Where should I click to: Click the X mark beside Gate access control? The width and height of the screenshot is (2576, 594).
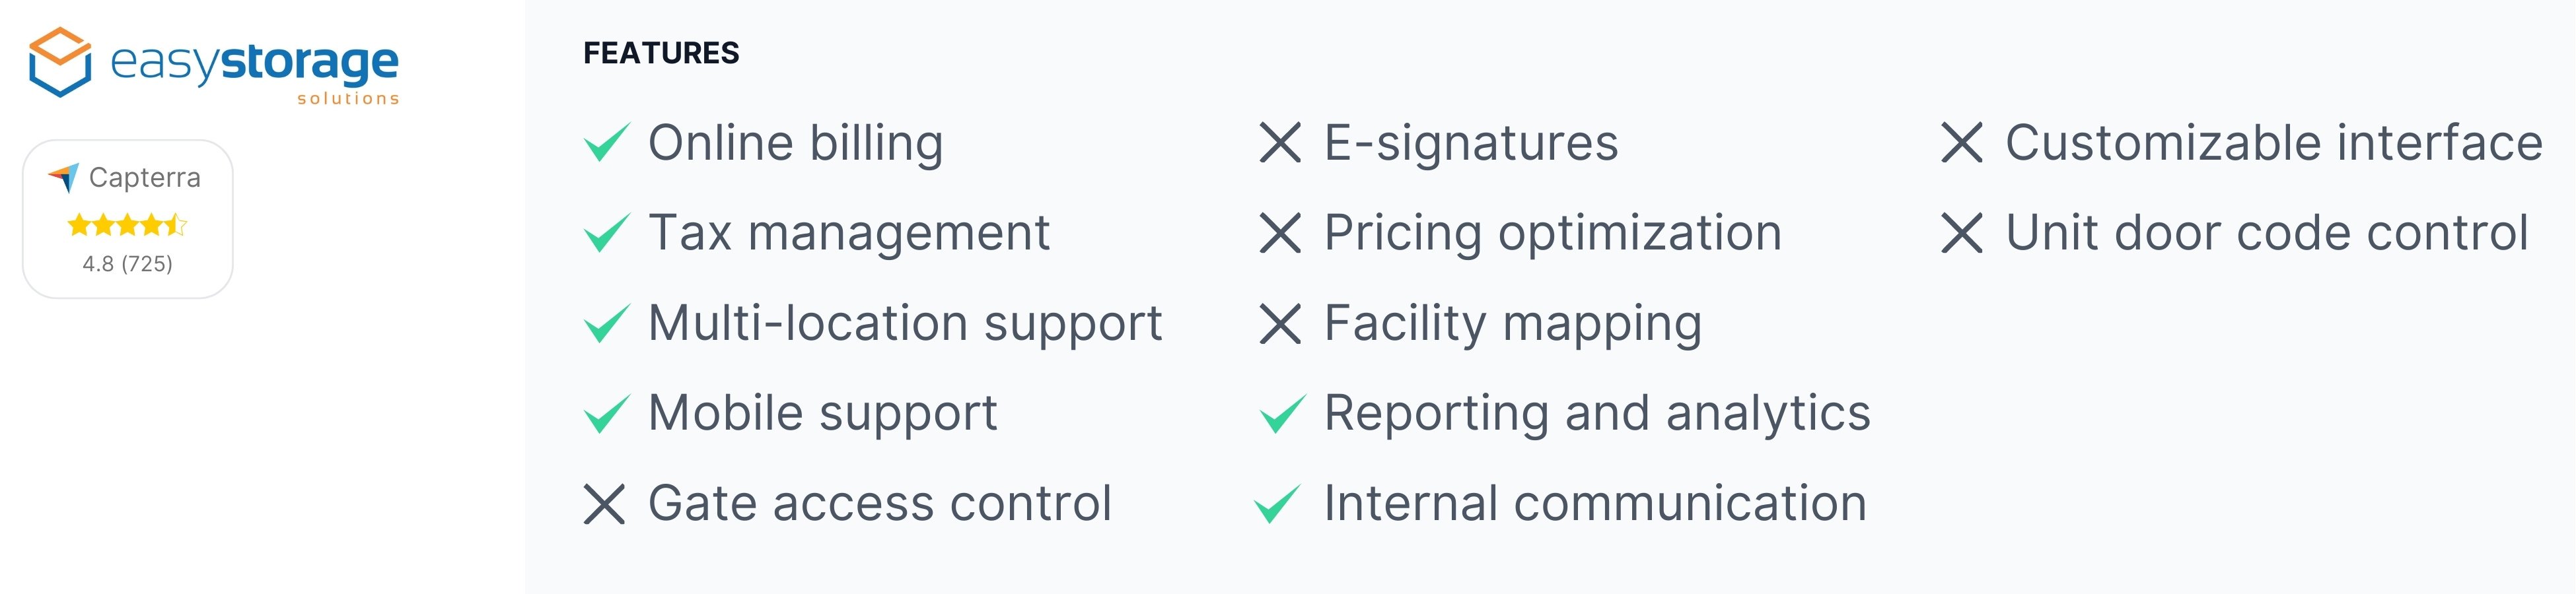click(604, 504)
